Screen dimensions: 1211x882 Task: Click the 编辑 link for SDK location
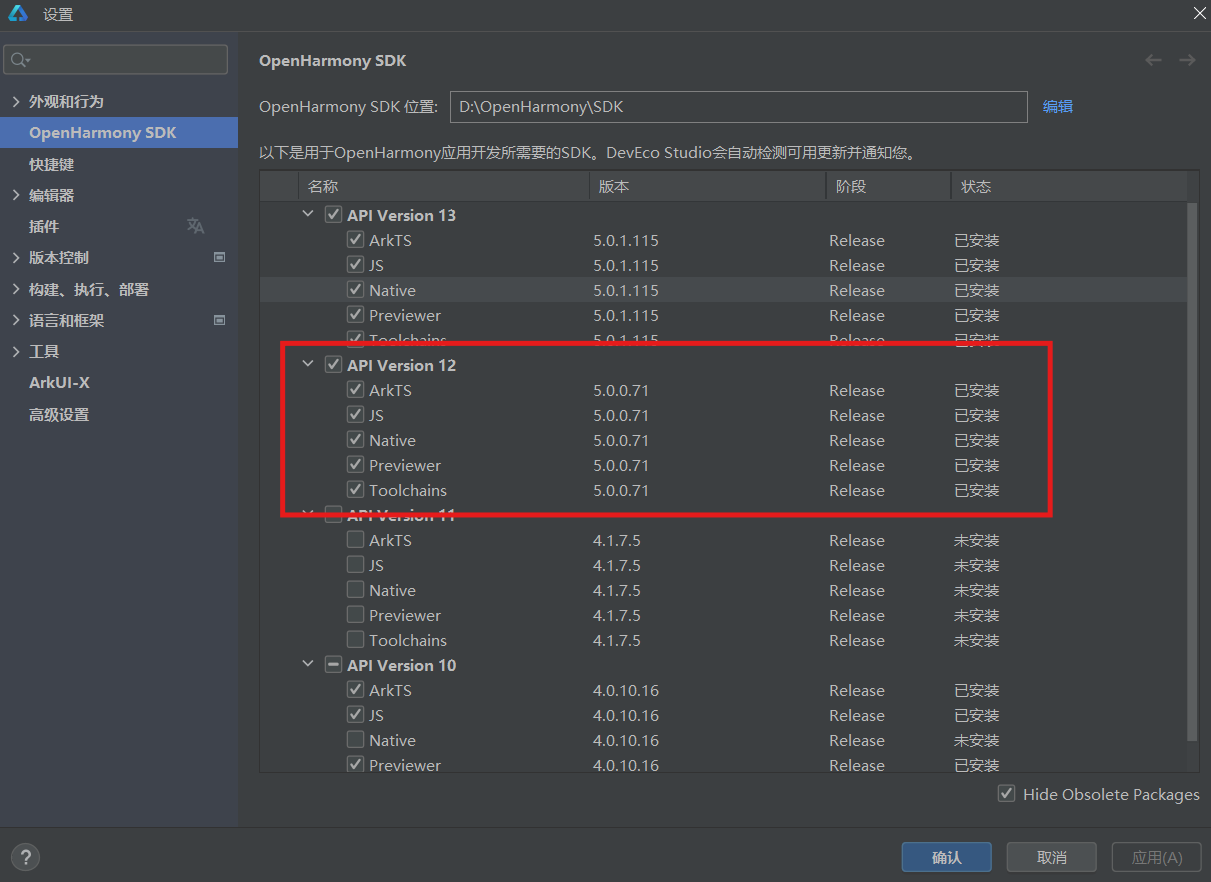pyautogui.click(x=1057, y=106)
